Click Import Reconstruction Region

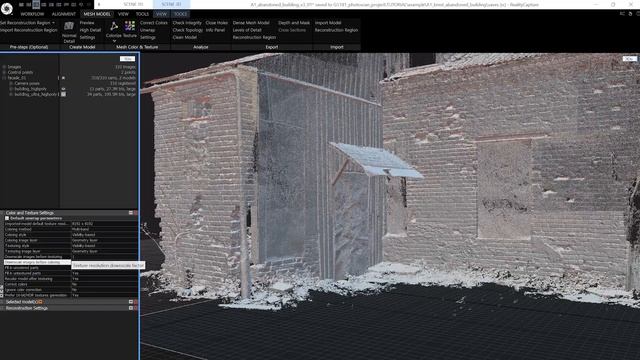29,30
